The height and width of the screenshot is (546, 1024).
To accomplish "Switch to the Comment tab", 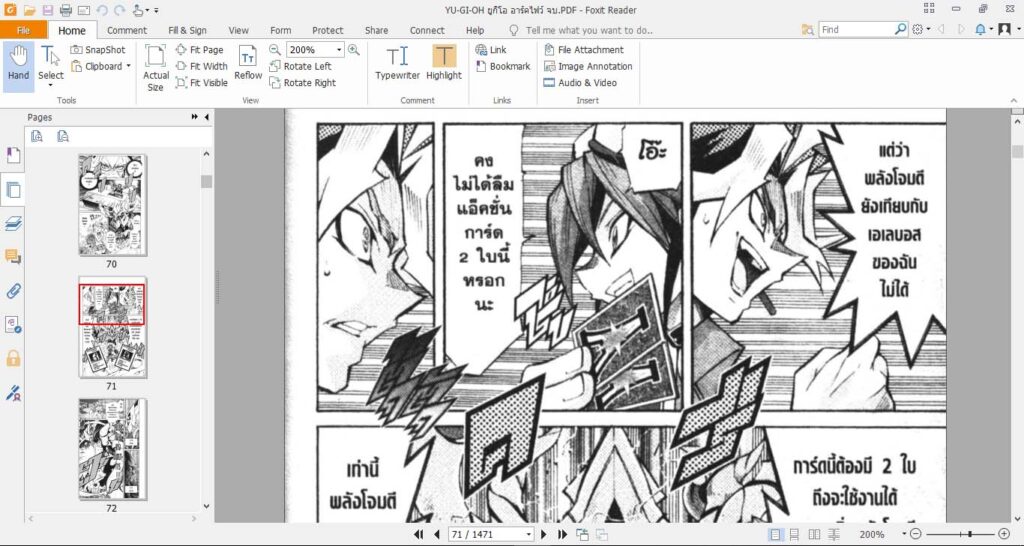I will [127, 30].
